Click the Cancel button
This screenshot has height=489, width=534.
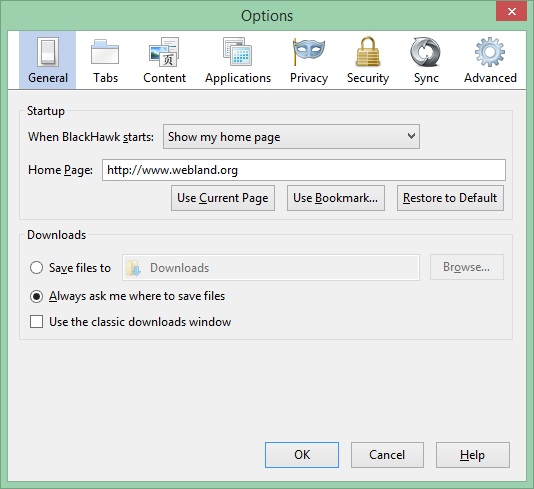[x=387, y=455]
